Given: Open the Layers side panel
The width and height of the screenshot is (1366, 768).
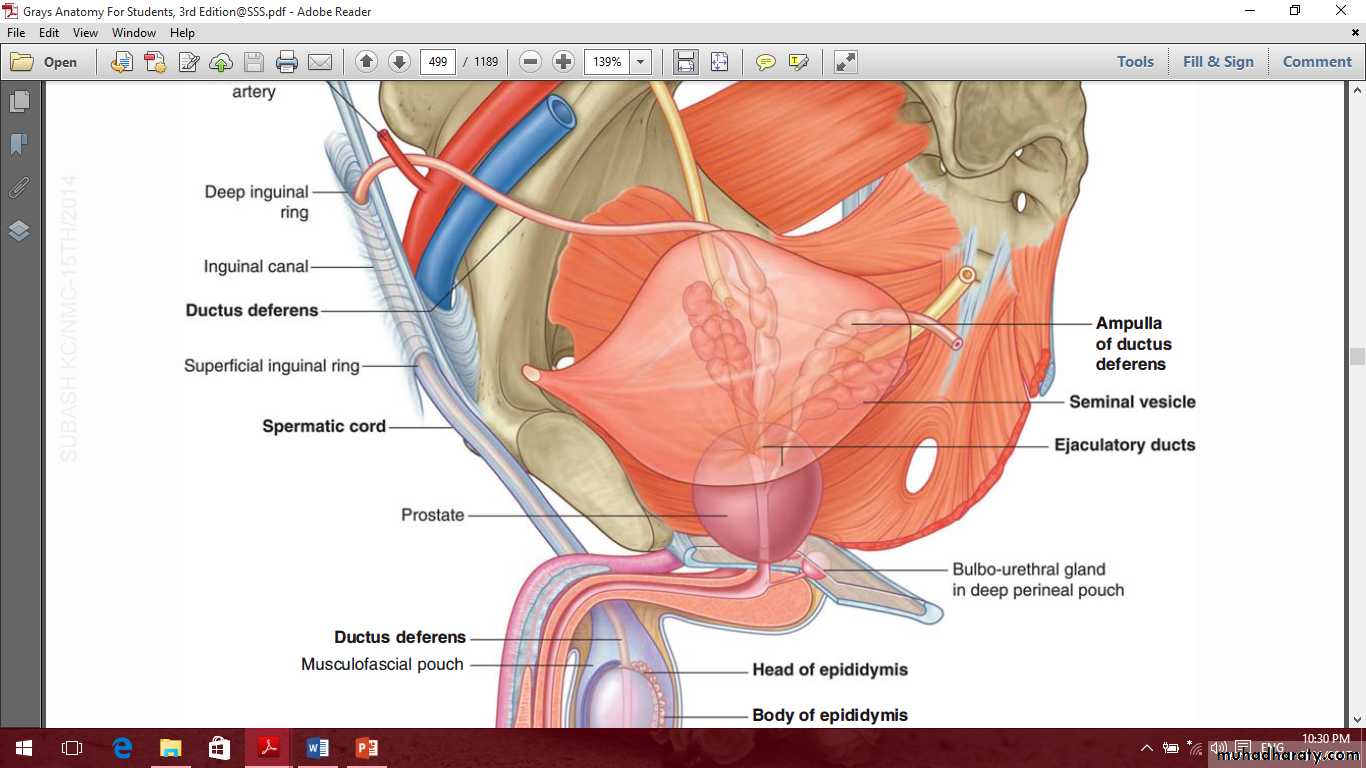Looking at the screenshot, I should click(19, 231).
